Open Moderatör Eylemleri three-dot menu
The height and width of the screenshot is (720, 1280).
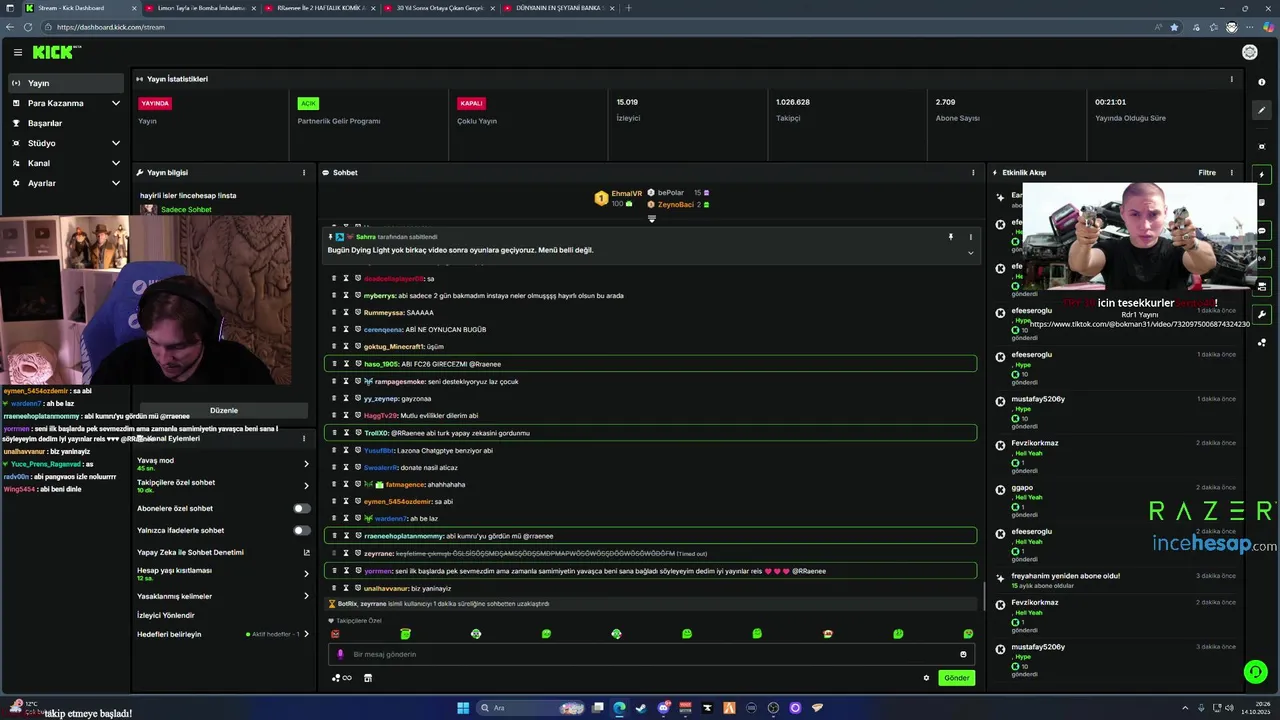click(304, 439)
